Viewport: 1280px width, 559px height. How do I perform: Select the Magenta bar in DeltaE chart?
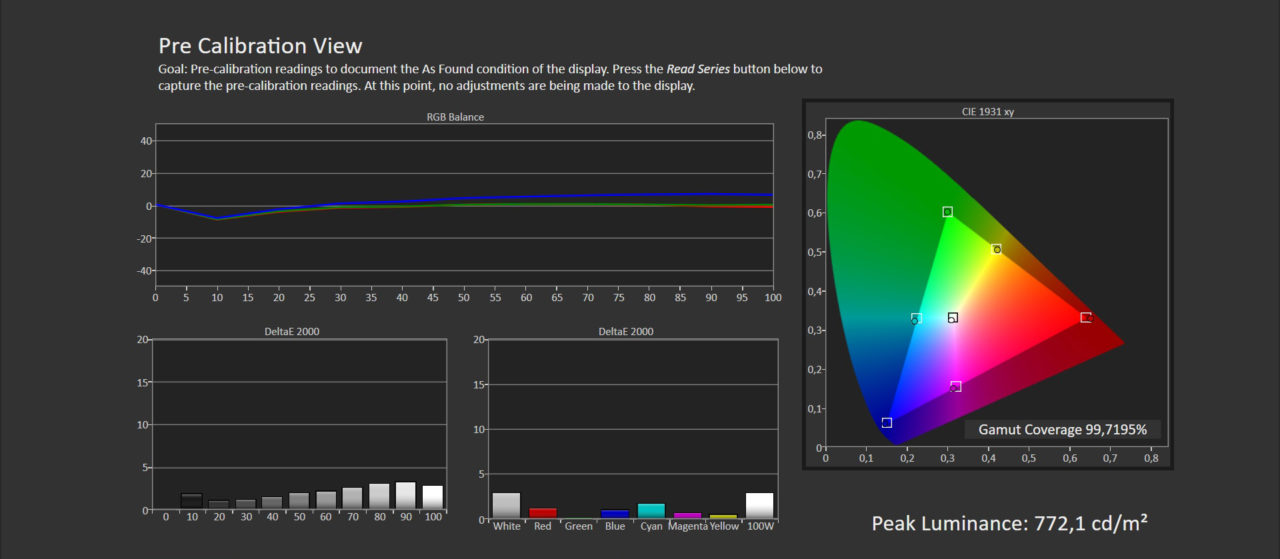(x=687, y=516)
